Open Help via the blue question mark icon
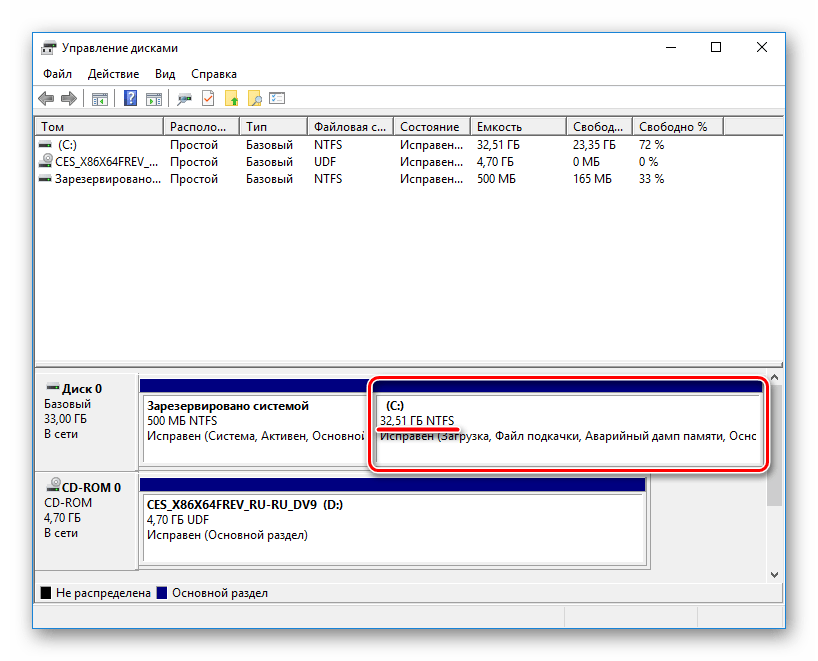Screen dimensions: 818x661 [129, 98]
